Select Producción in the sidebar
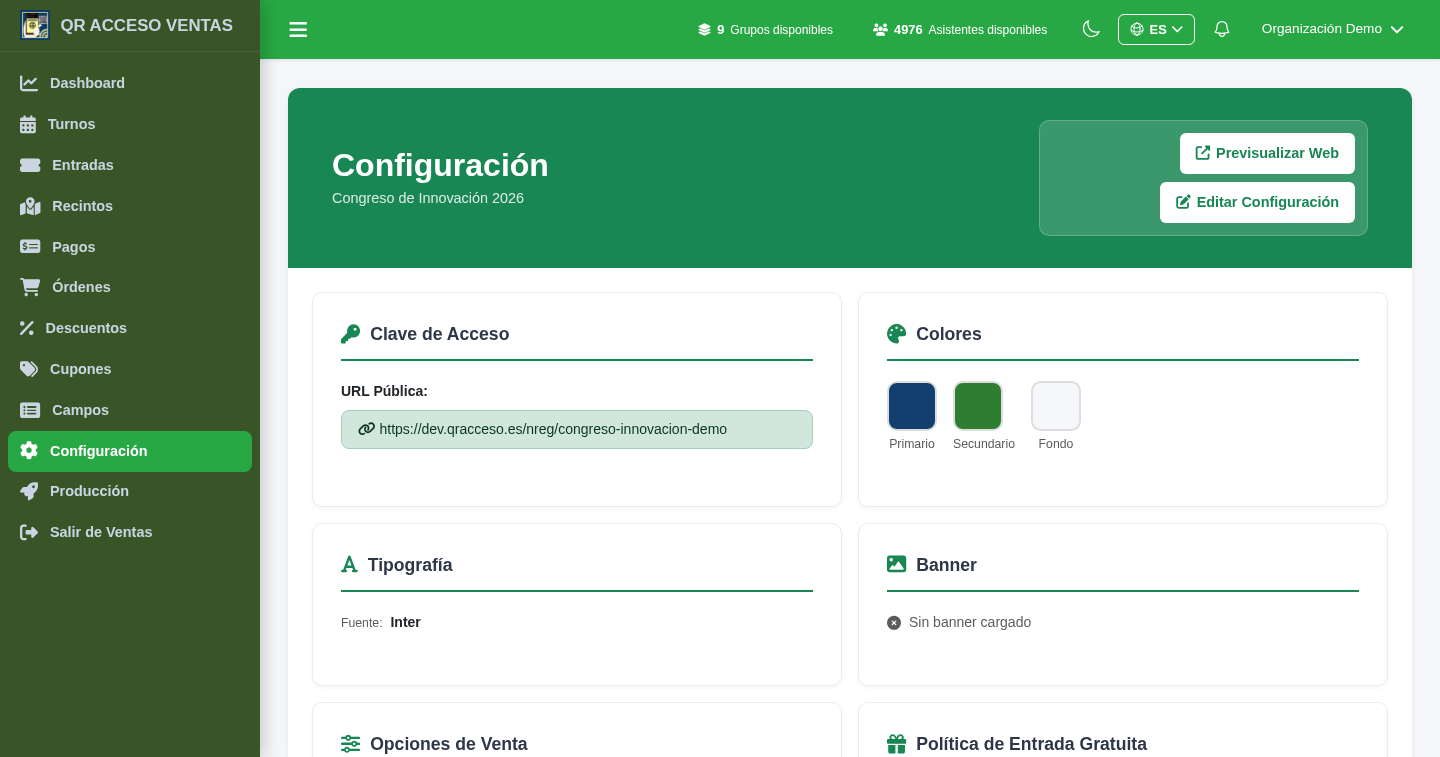The width and height of the screenshot is (1440, 757). click(130, 491)
